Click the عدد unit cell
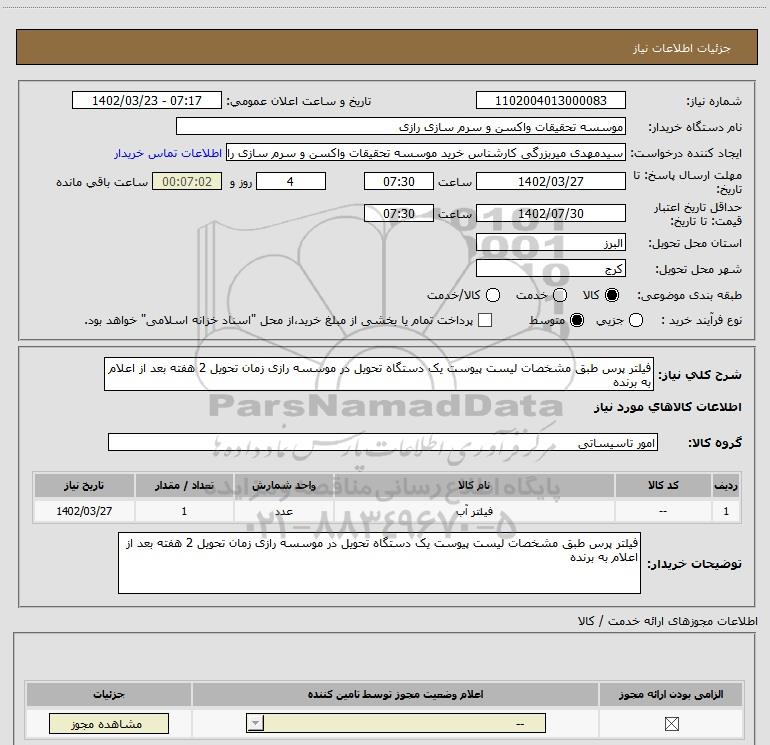The image size is (770, 745). (284, 511)
